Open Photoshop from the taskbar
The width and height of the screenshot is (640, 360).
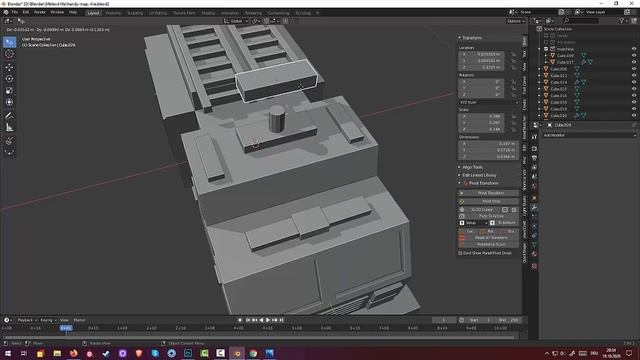(x=188, y=353)
